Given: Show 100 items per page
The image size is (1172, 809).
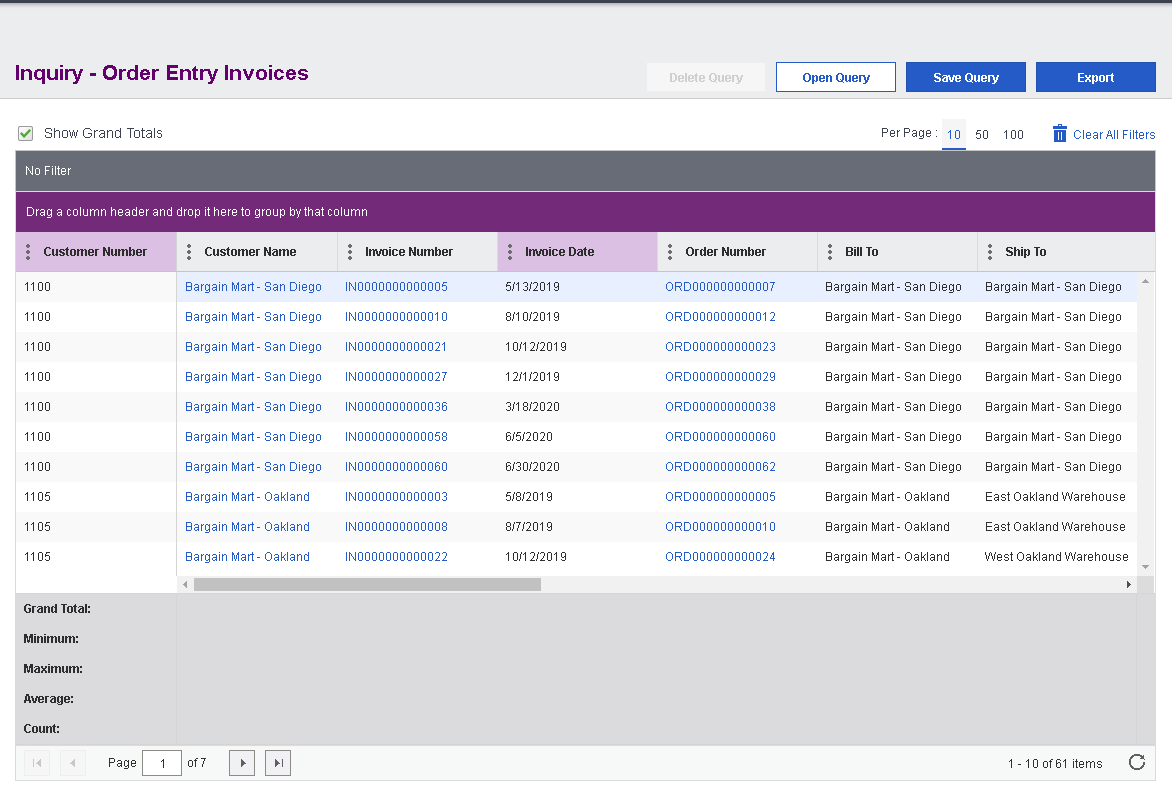Looking at the screenshot, I should coord(1013,135).
